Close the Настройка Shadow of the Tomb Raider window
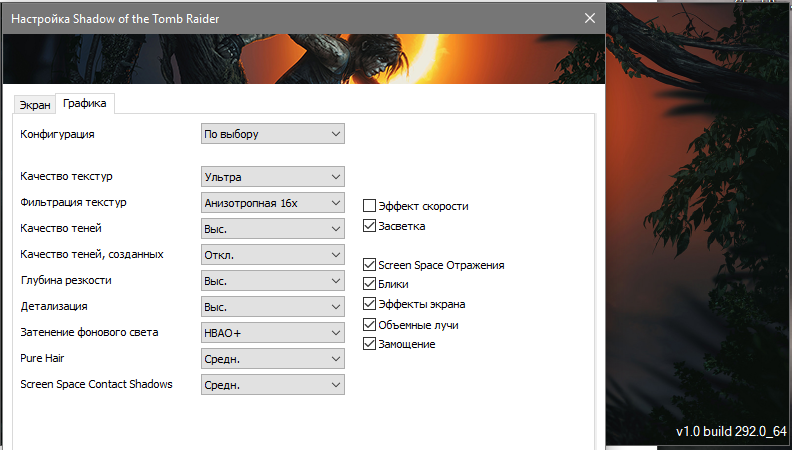This screenshot has width=792, height=450. pos(589,19)
